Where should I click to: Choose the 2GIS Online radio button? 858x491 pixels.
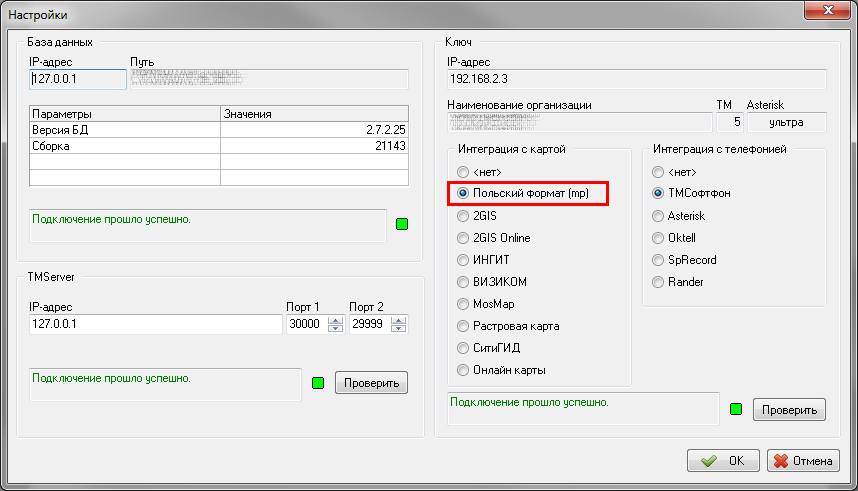(x=463, y=238)
